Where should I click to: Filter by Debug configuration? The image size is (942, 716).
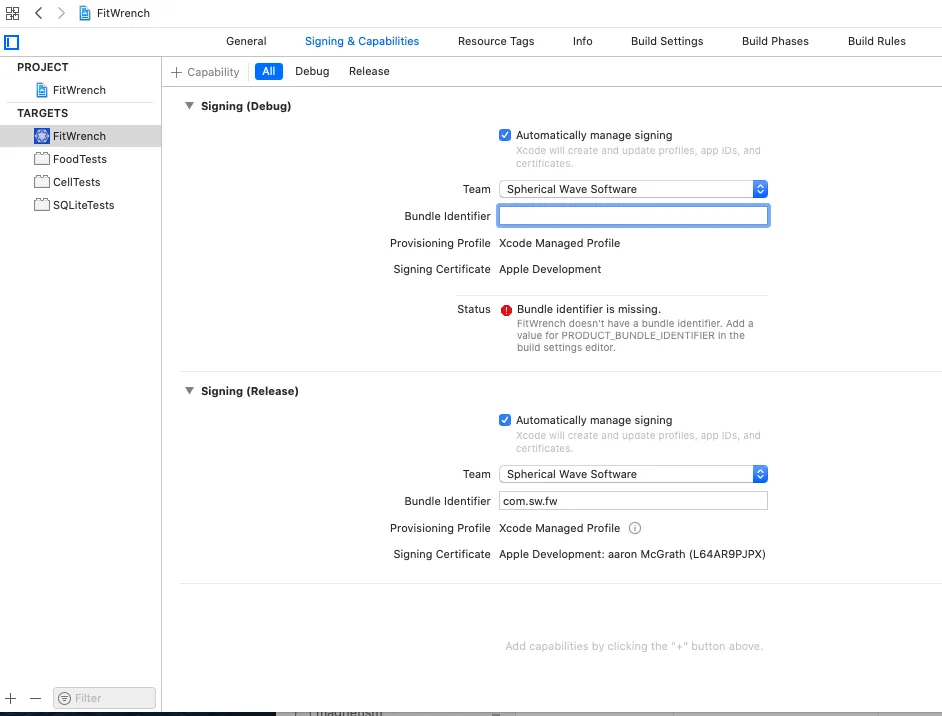[312, 71]
